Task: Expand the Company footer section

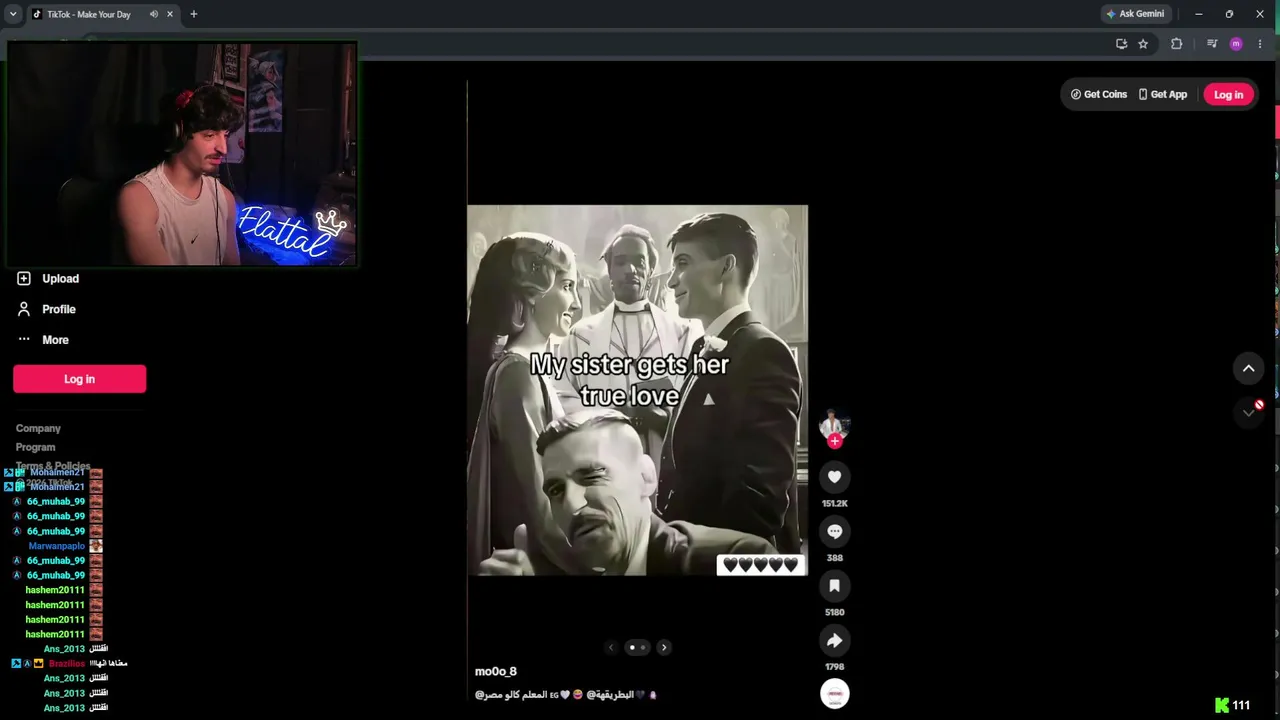Action: [38, 428]
